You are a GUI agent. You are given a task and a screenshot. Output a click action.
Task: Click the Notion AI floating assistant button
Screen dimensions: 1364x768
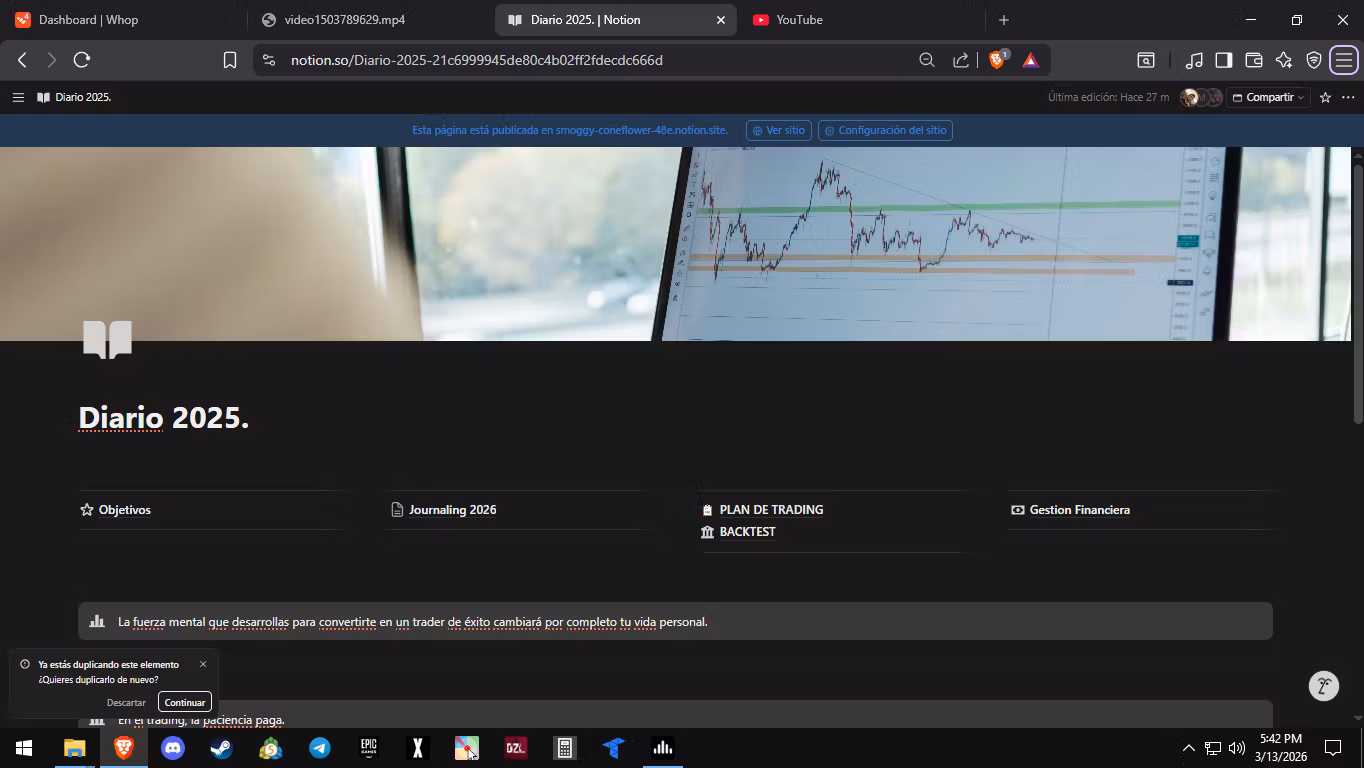pos(1323,686)
